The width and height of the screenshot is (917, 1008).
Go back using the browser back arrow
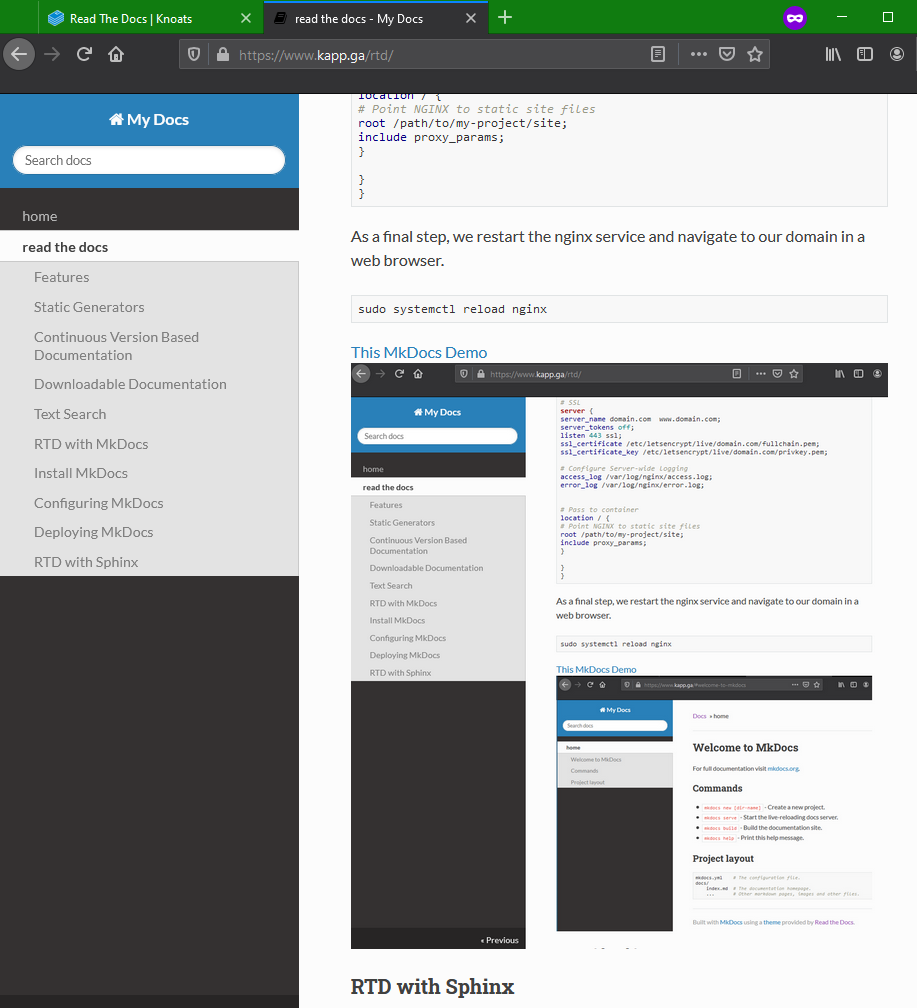tap(19, 55)
